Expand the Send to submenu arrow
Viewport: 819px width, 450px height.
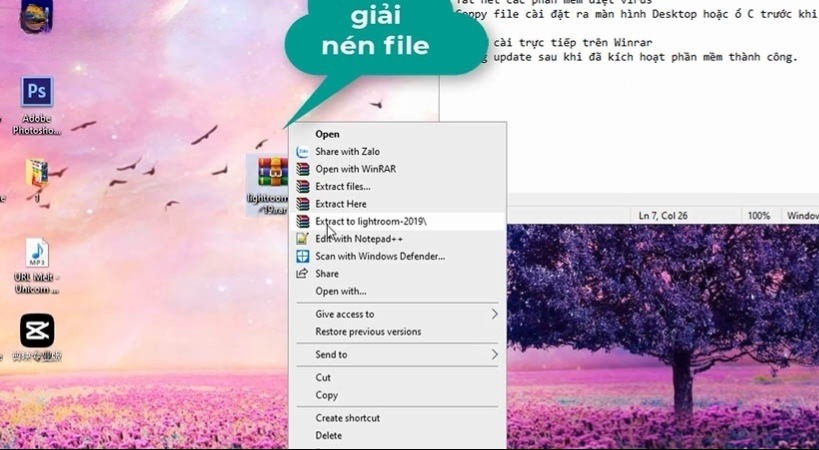494,354
